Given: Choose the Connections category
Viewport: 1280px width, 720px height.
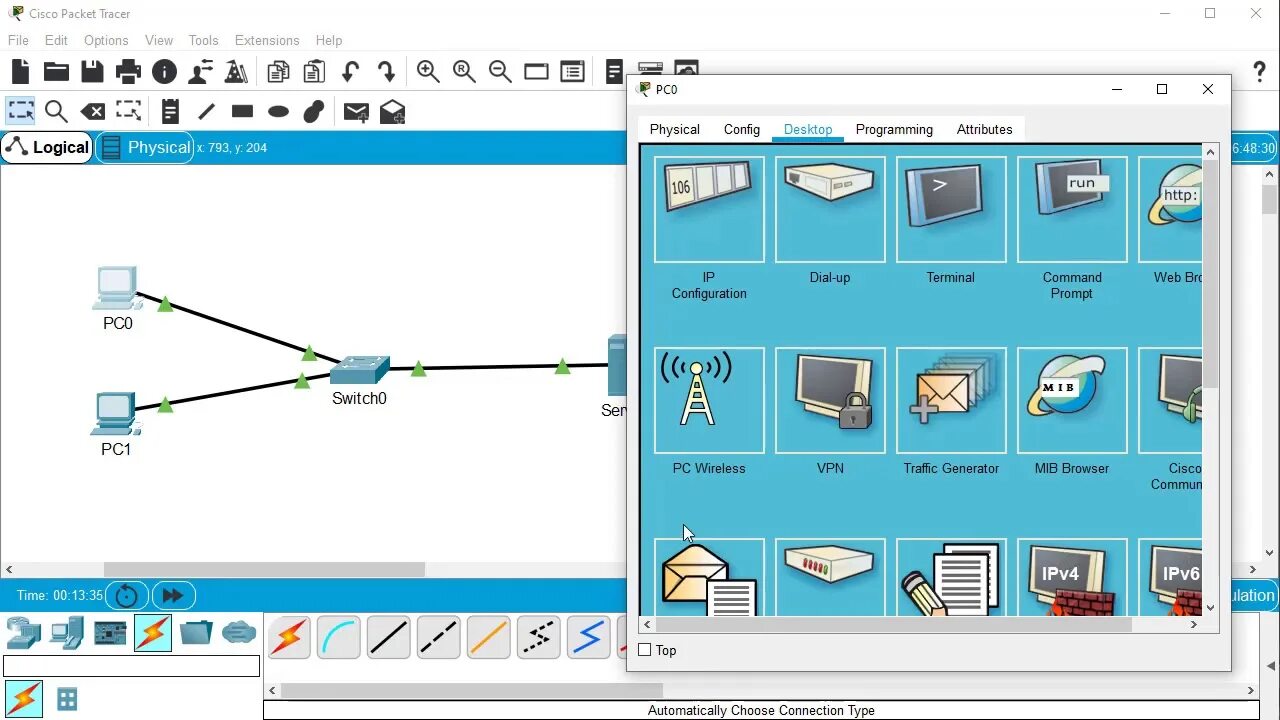Looking at the screenshot, I should point(153,633).
